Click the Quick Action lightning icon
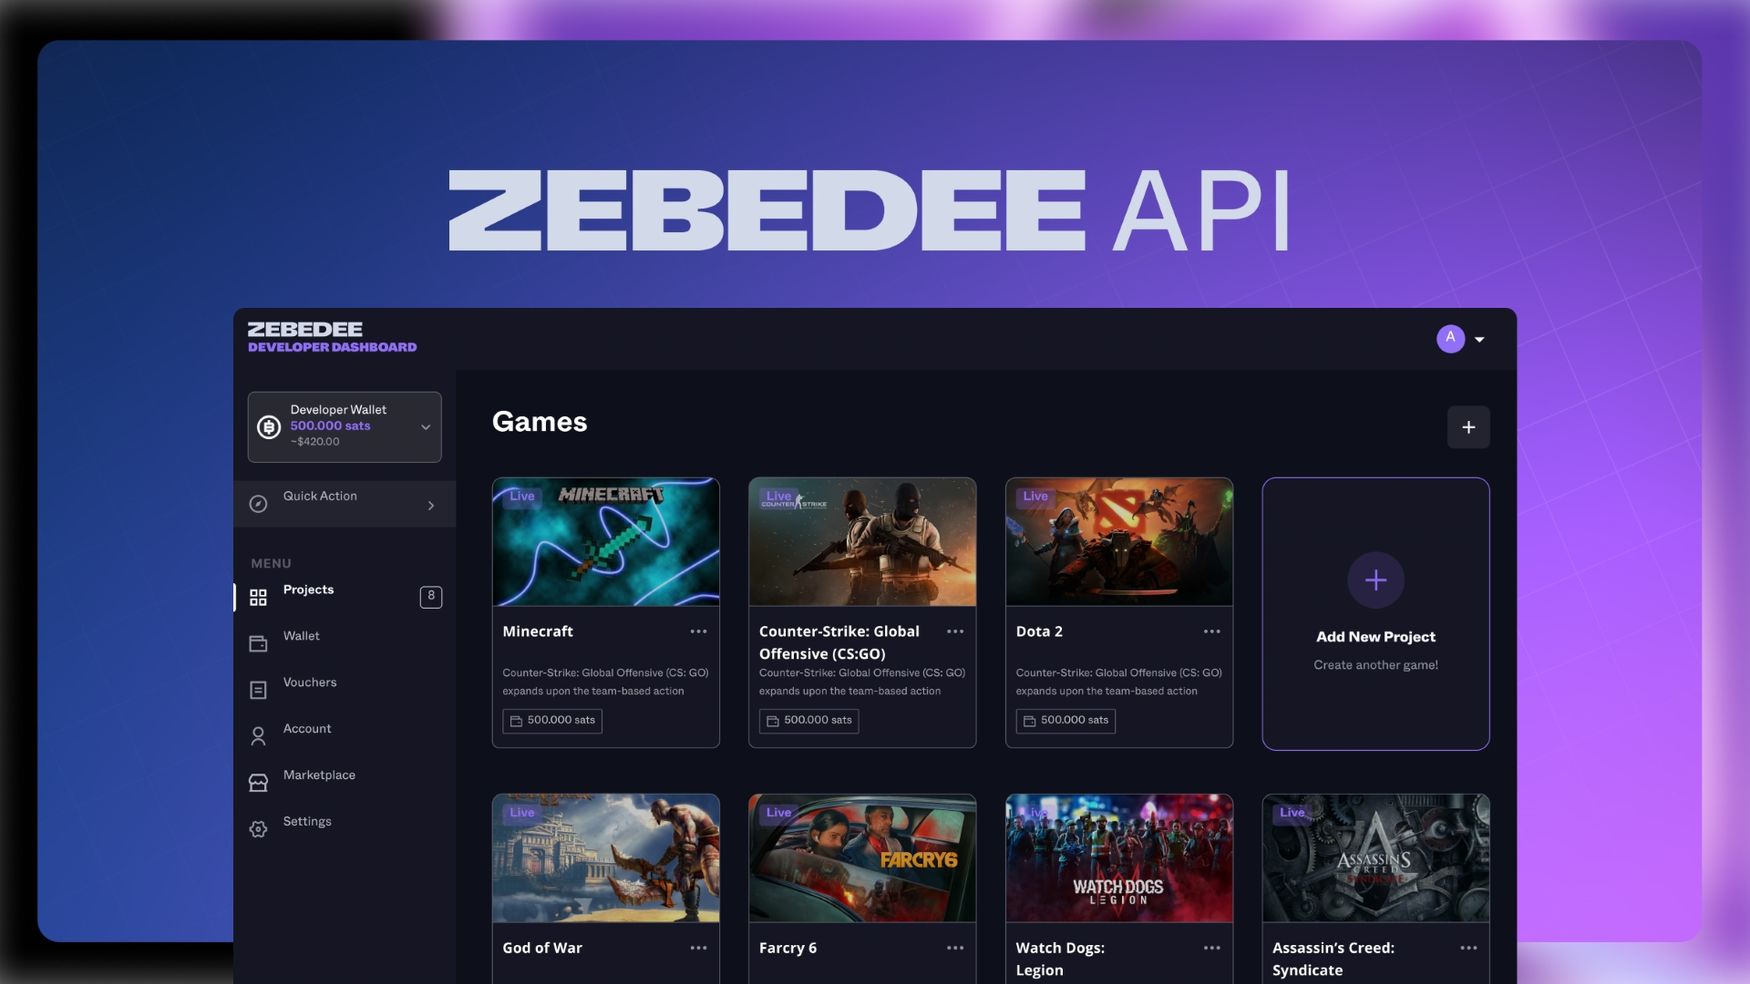 [x=259, y=503]
